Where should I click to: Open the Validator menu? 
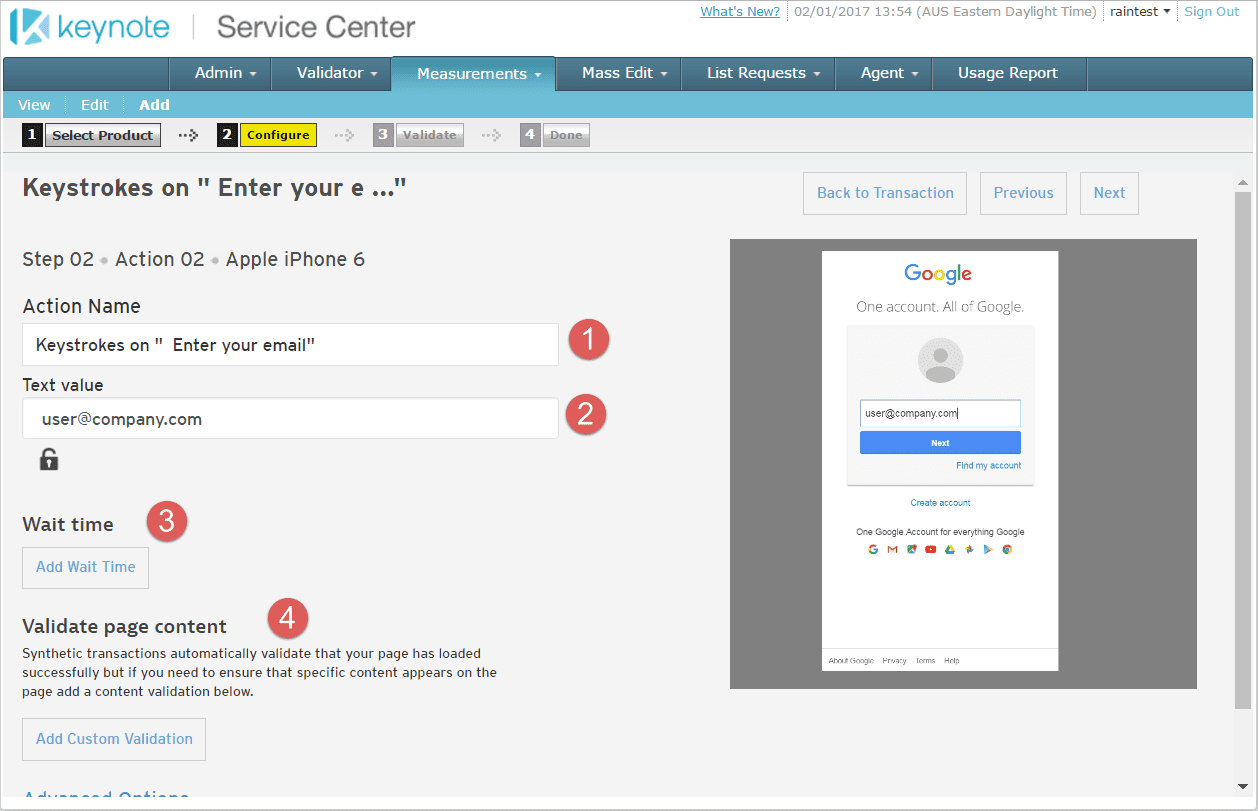[337, 73]
